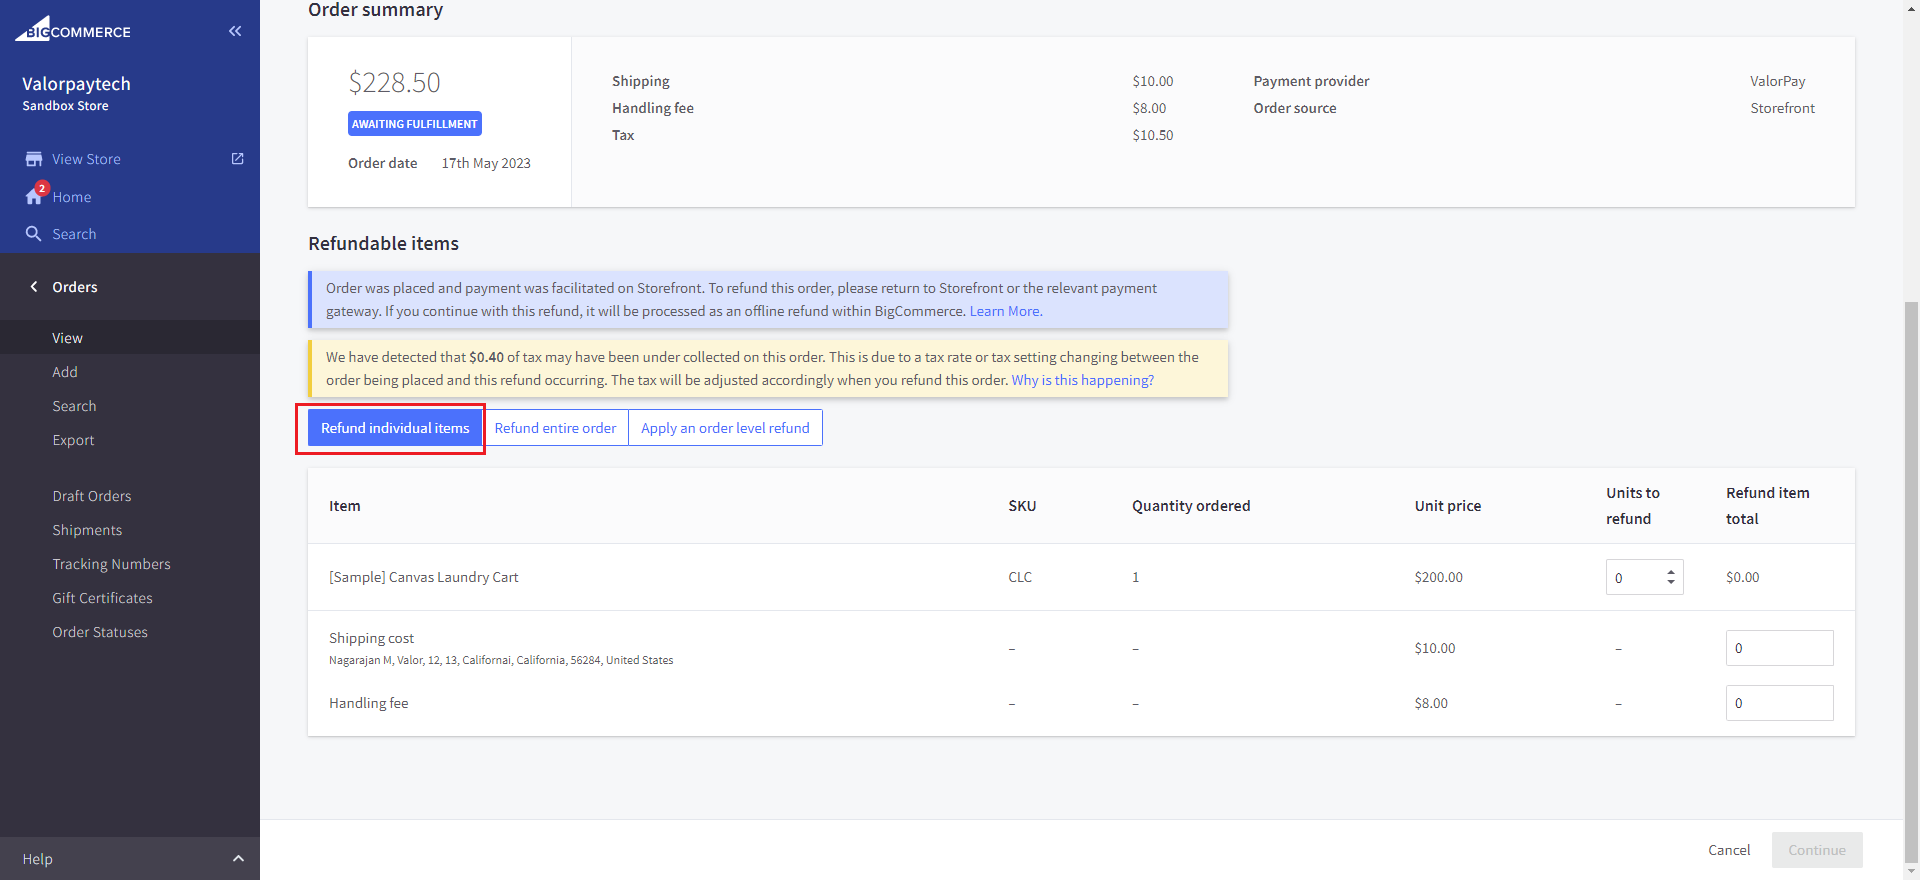Open 'Why is this happening?' link
1920x880 pixels.
tap(1082, 380)
